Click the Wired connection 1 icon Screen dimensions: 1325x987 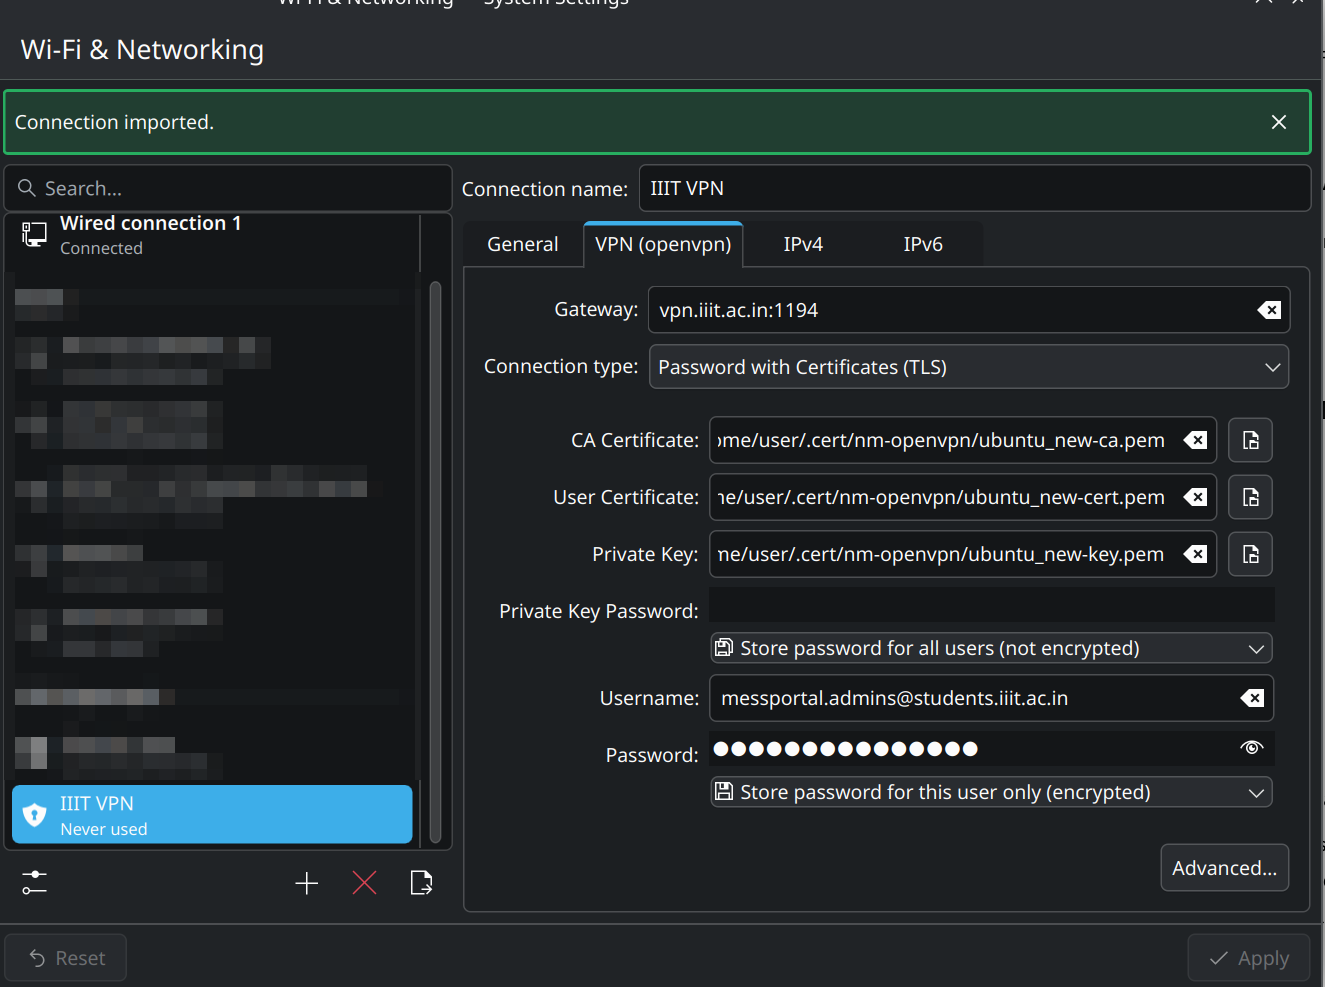(34, 235)
